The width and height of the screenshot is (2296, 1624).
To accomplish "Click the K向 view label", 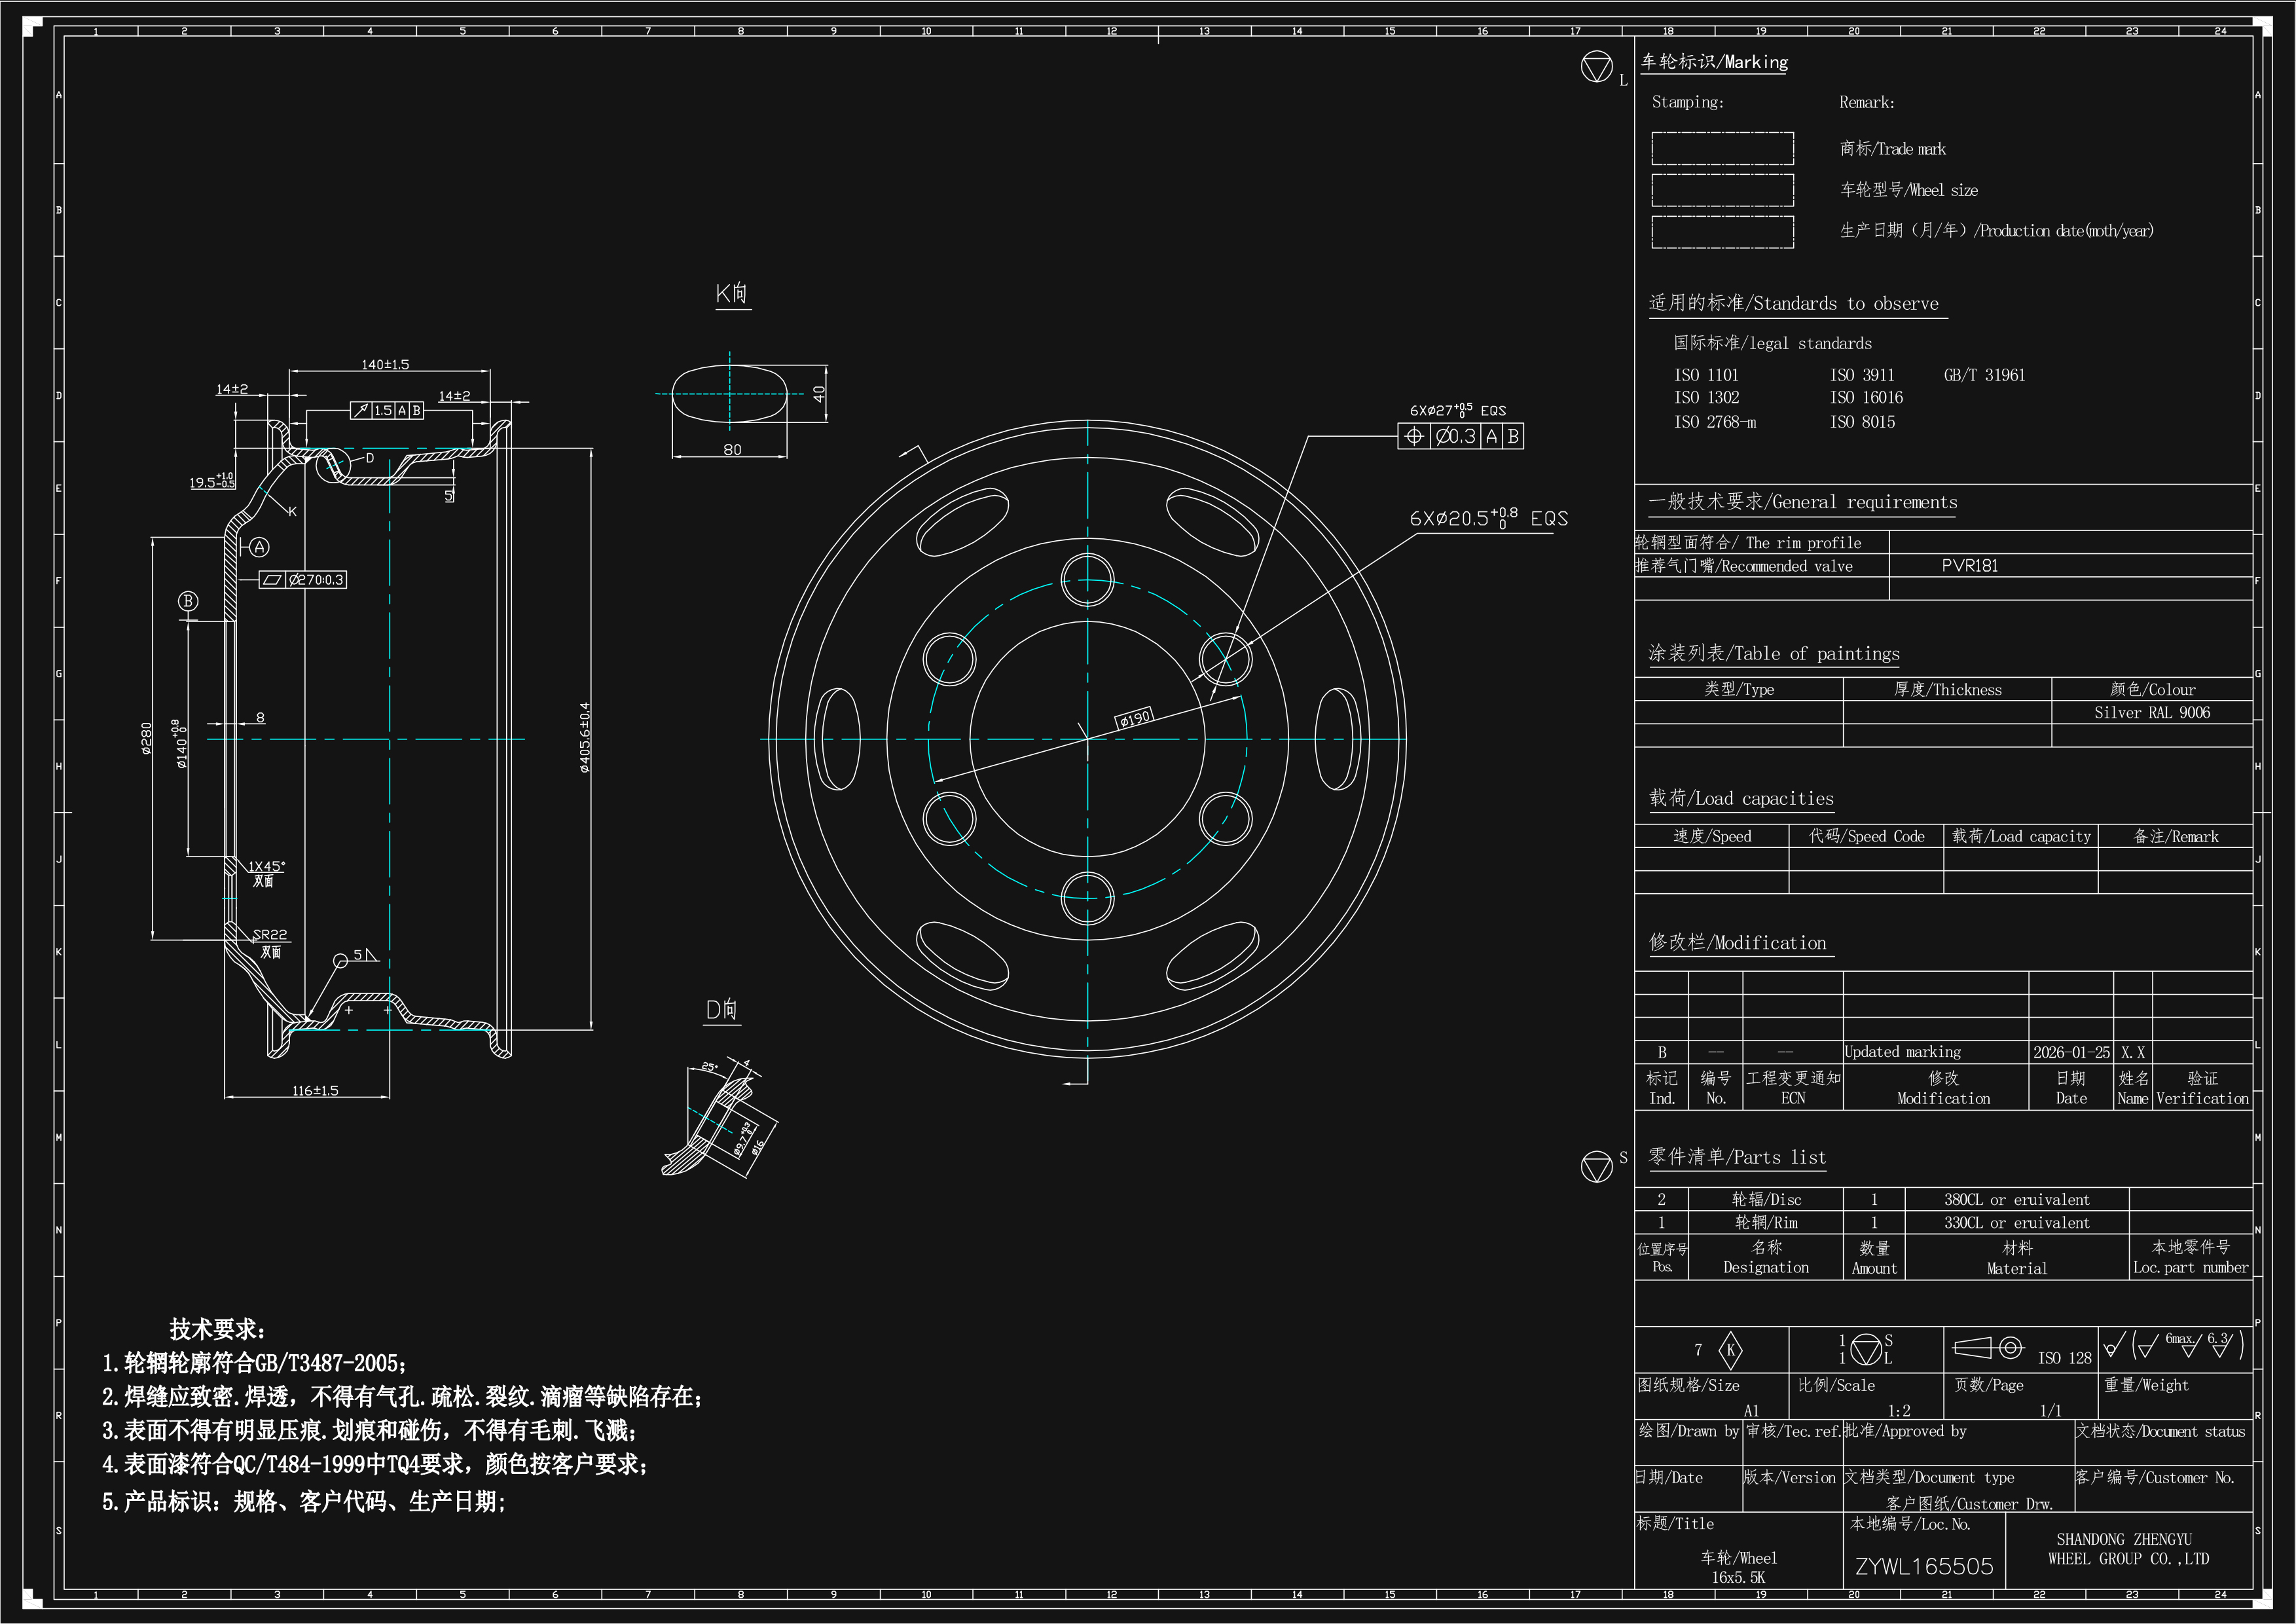I will [x=732, y=293].
